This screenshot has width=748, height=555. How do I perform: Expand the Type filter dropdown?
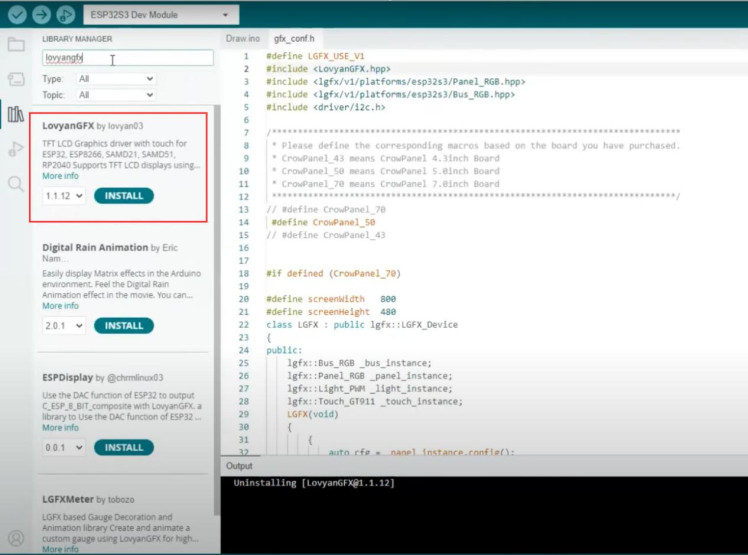pyautogui.click(x=116, y=78)
